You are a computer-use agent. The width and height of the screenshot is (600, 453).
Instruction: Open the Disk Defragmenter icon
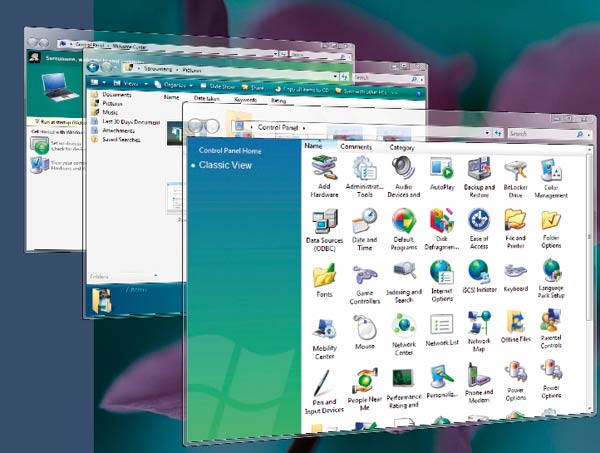[442, 220]
